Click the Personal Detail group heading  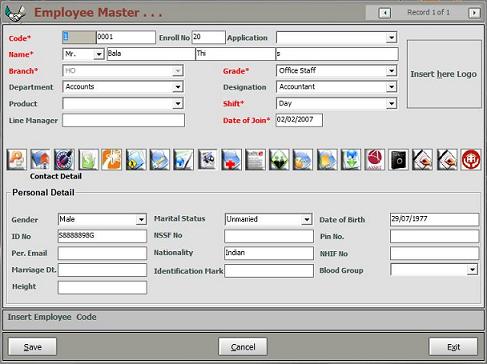[43, 192]
